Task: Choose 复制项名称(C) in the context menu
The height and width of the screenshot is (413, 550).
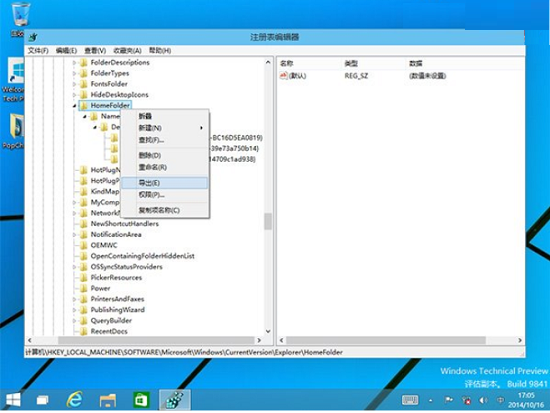Action: pyautogui.click(x=165, y=210)
